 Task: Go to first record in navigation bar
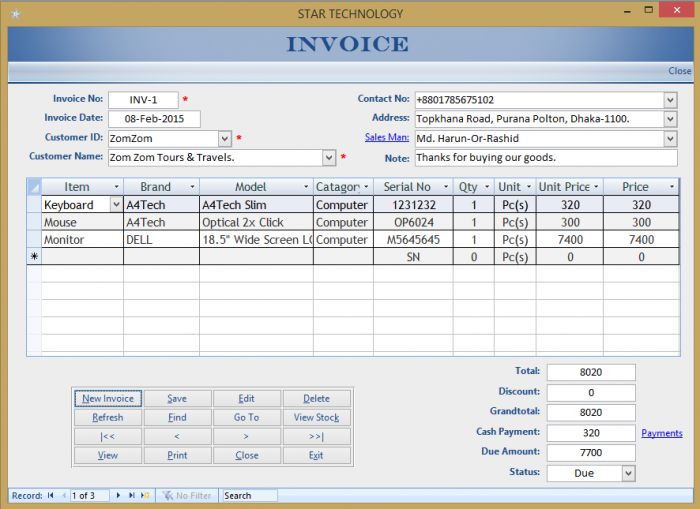tap(51, 495)
